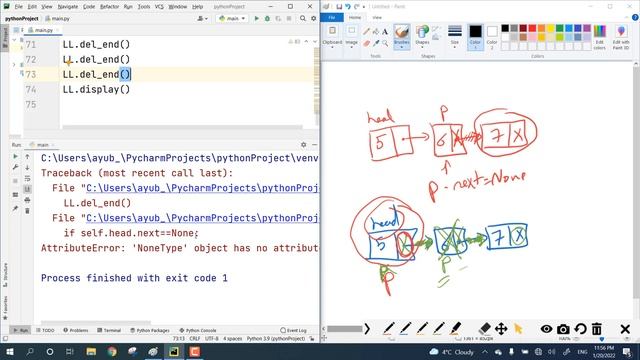
Task: Toggle soft-wrap in Run console
Action: (x=27, y=178)
